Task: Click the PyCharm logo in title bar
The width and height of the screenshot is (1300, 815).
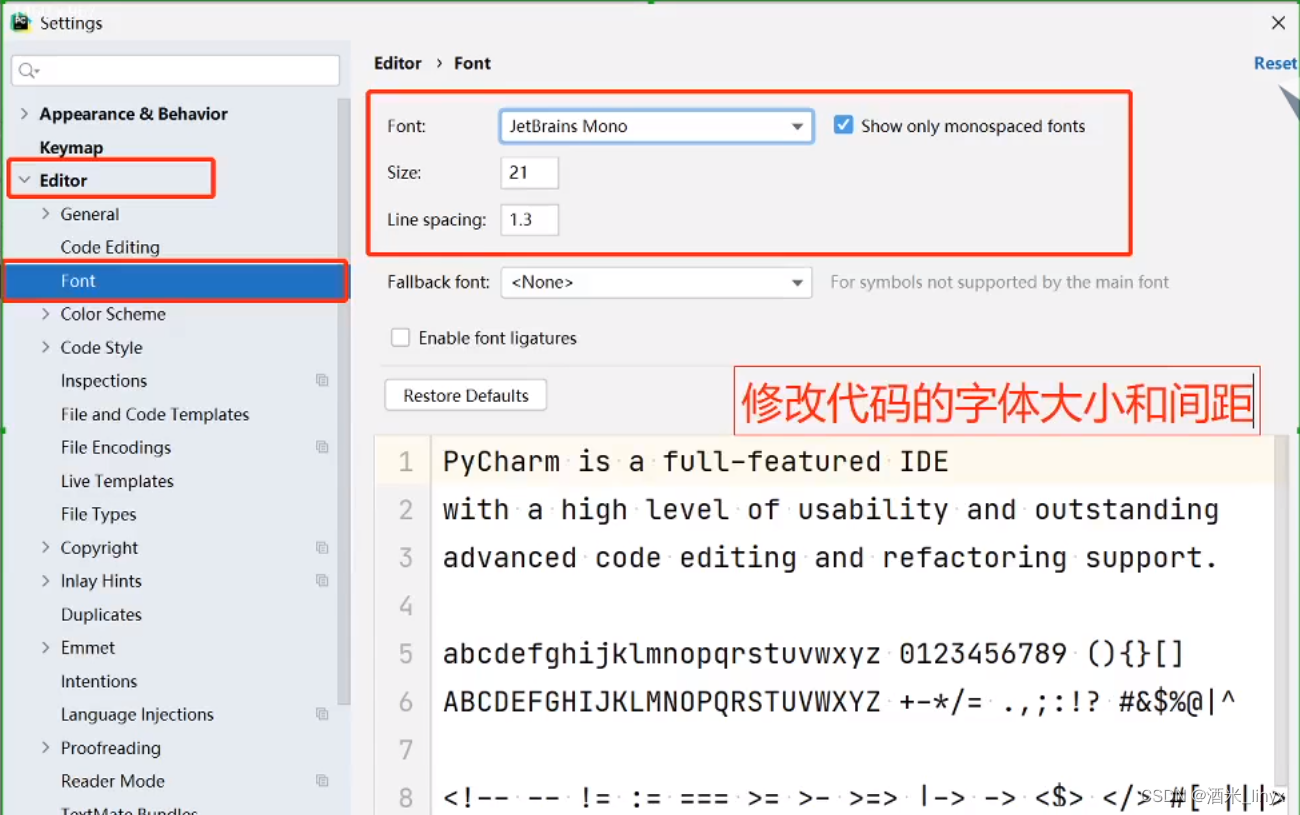Action: [20, 22]
